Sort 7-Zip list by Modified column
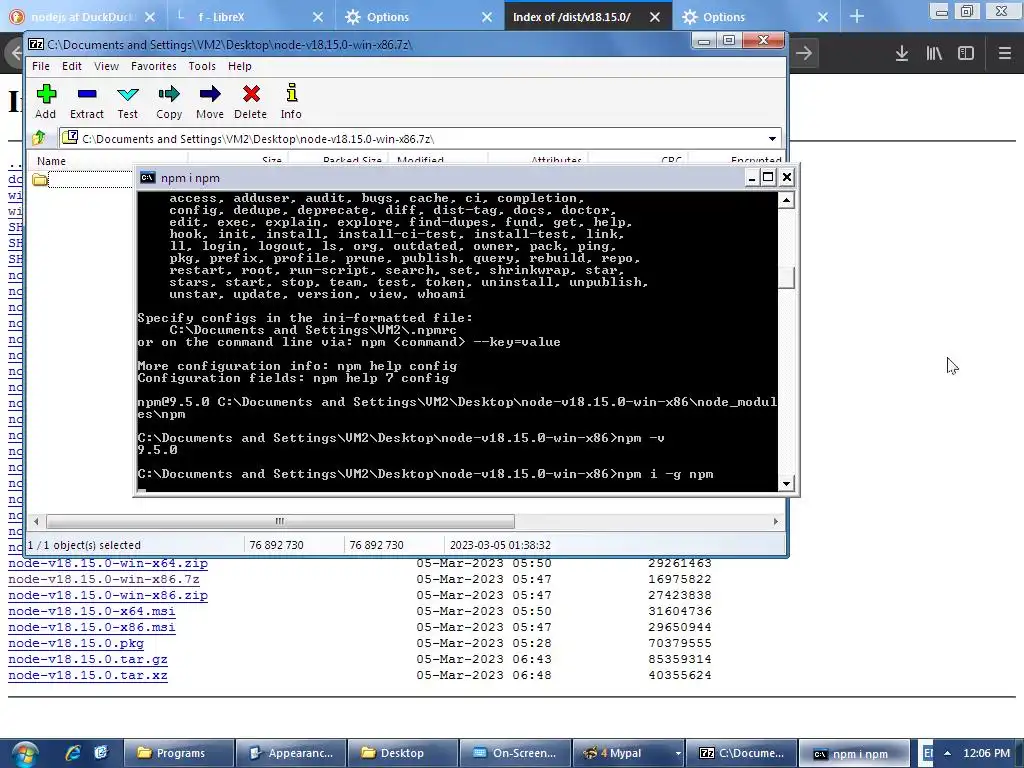 tap(438, 161)
